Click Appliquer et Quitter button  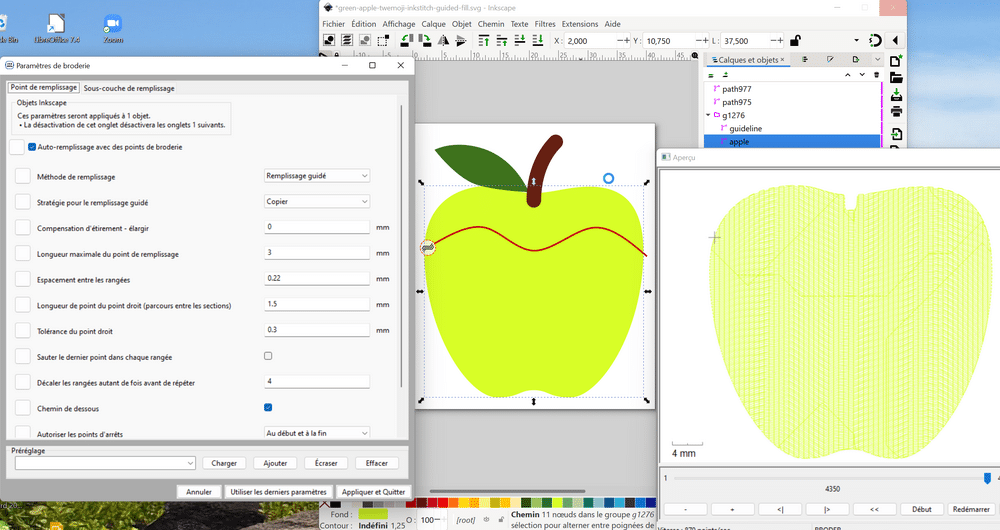373,492
